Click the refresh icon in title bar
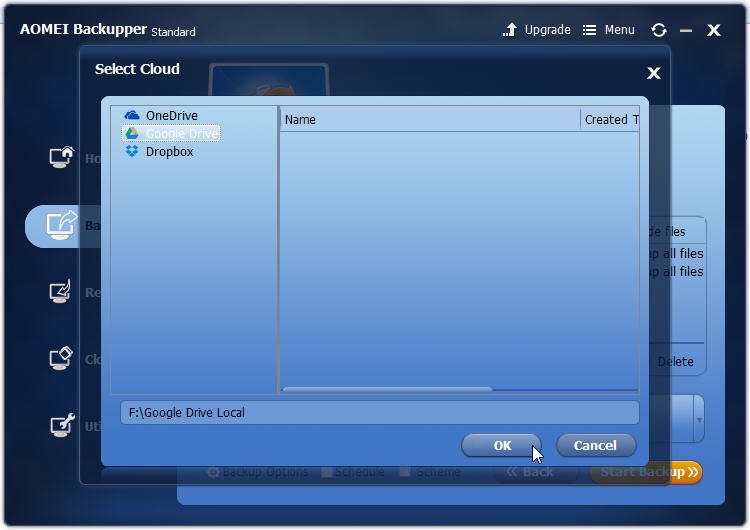The height and width of the screenshot is (530, 750). (x=659, y=30)
